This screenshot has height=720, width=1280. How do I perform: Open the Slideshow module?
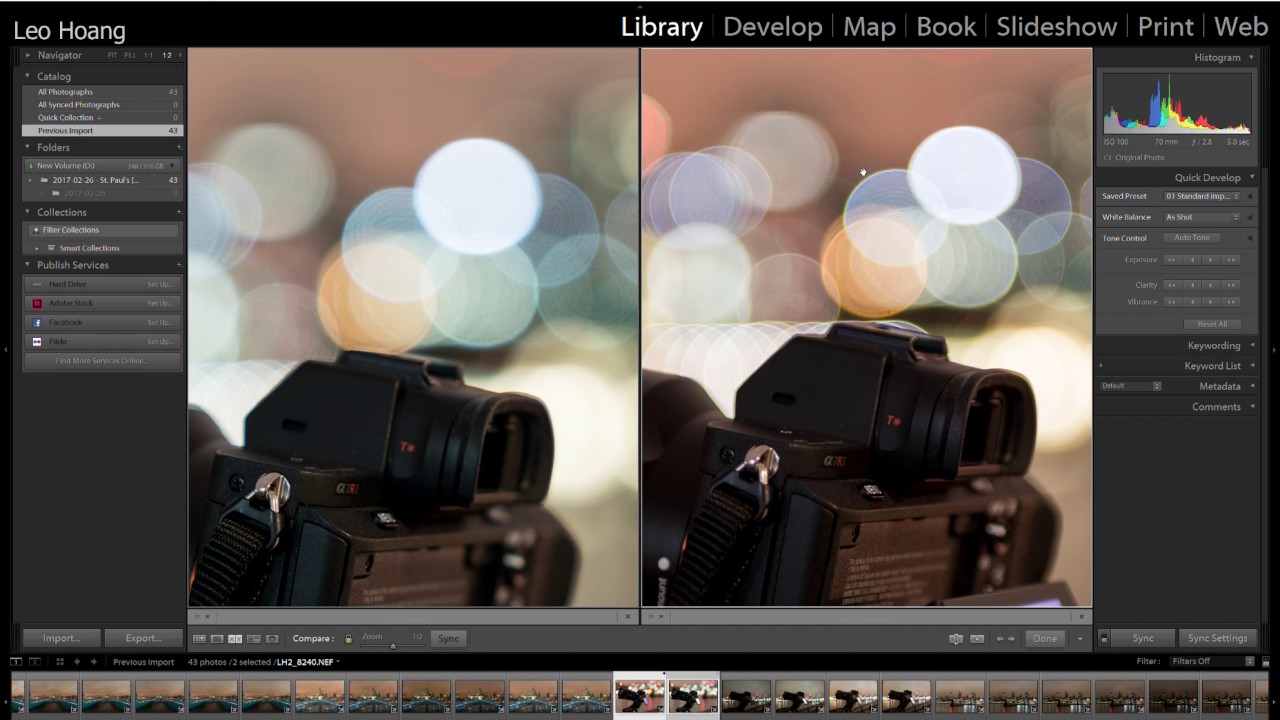pyautogui.click(x=1057, y=27)
